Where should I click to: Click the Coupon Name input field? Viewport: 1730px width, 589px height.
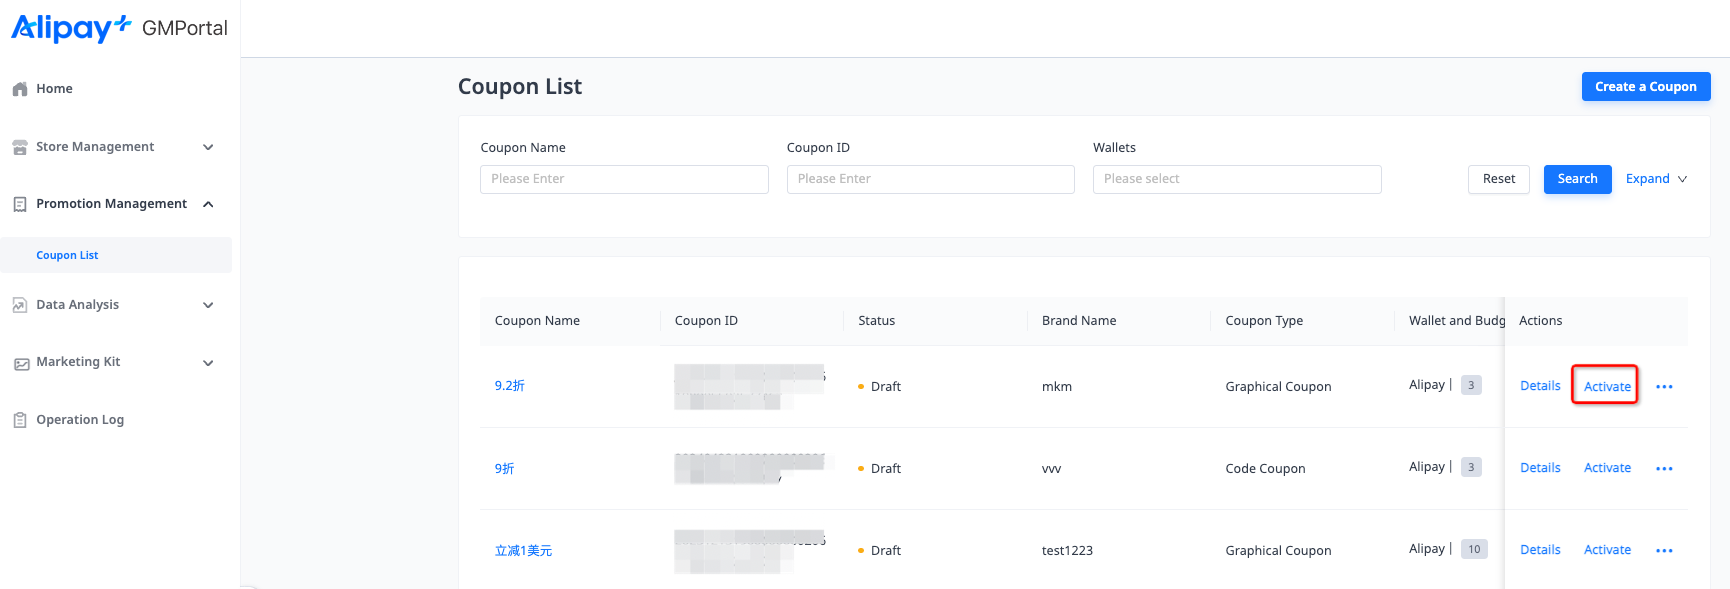[624, 179]
